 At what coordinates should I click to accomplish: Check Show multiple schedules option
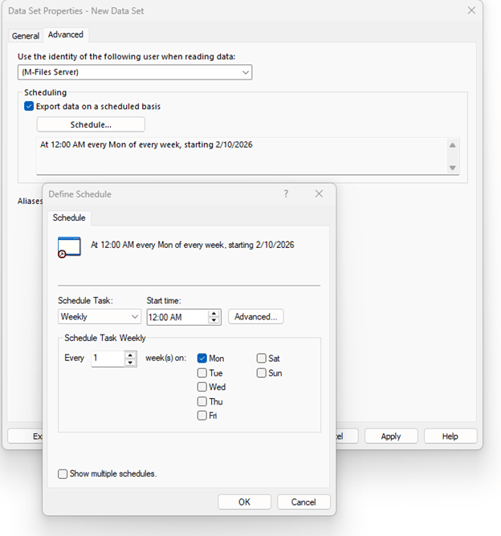tap(63, 474)
